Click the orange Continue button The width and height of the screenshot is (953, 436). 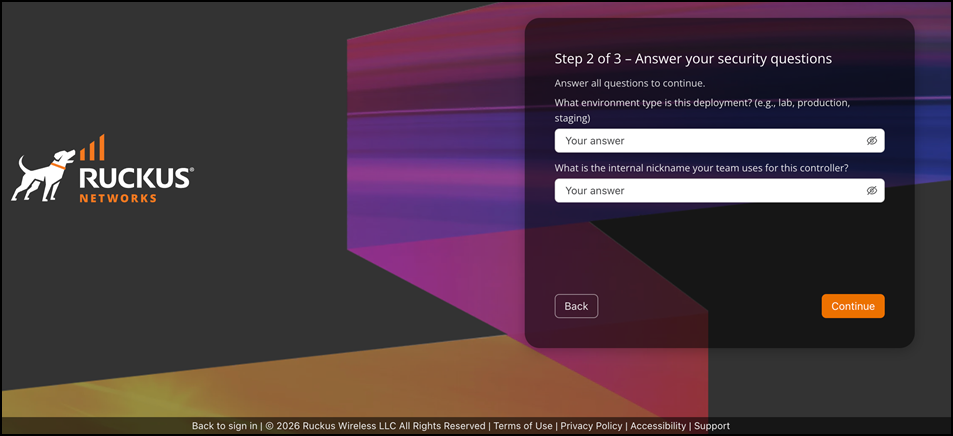tap(853, 306)
